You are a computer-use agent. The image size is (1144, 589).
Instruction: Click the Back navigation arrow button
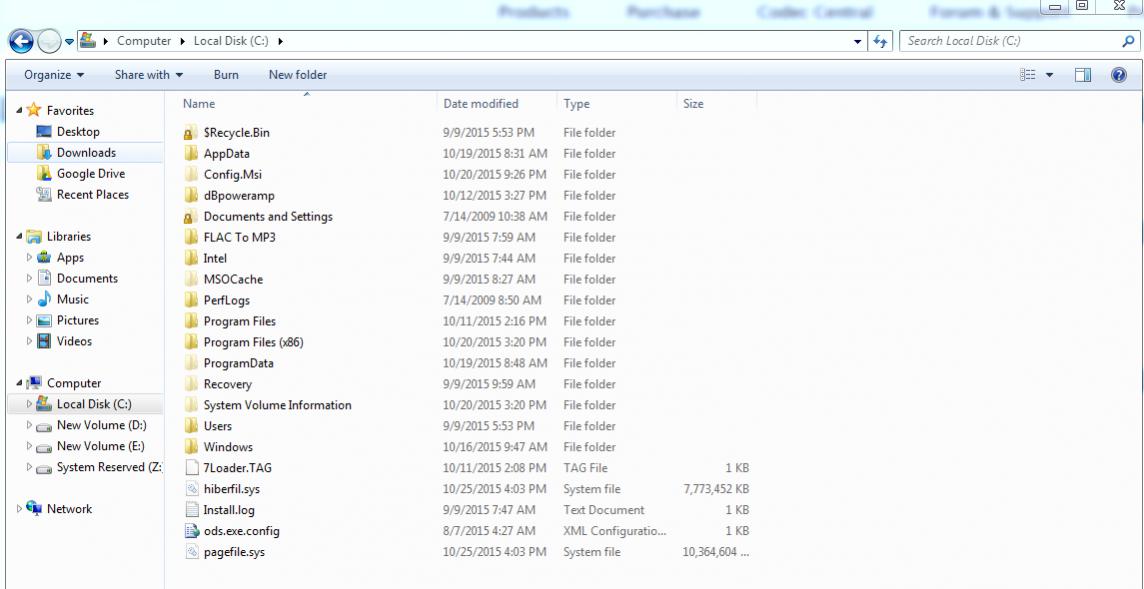[x=22, y=41]
